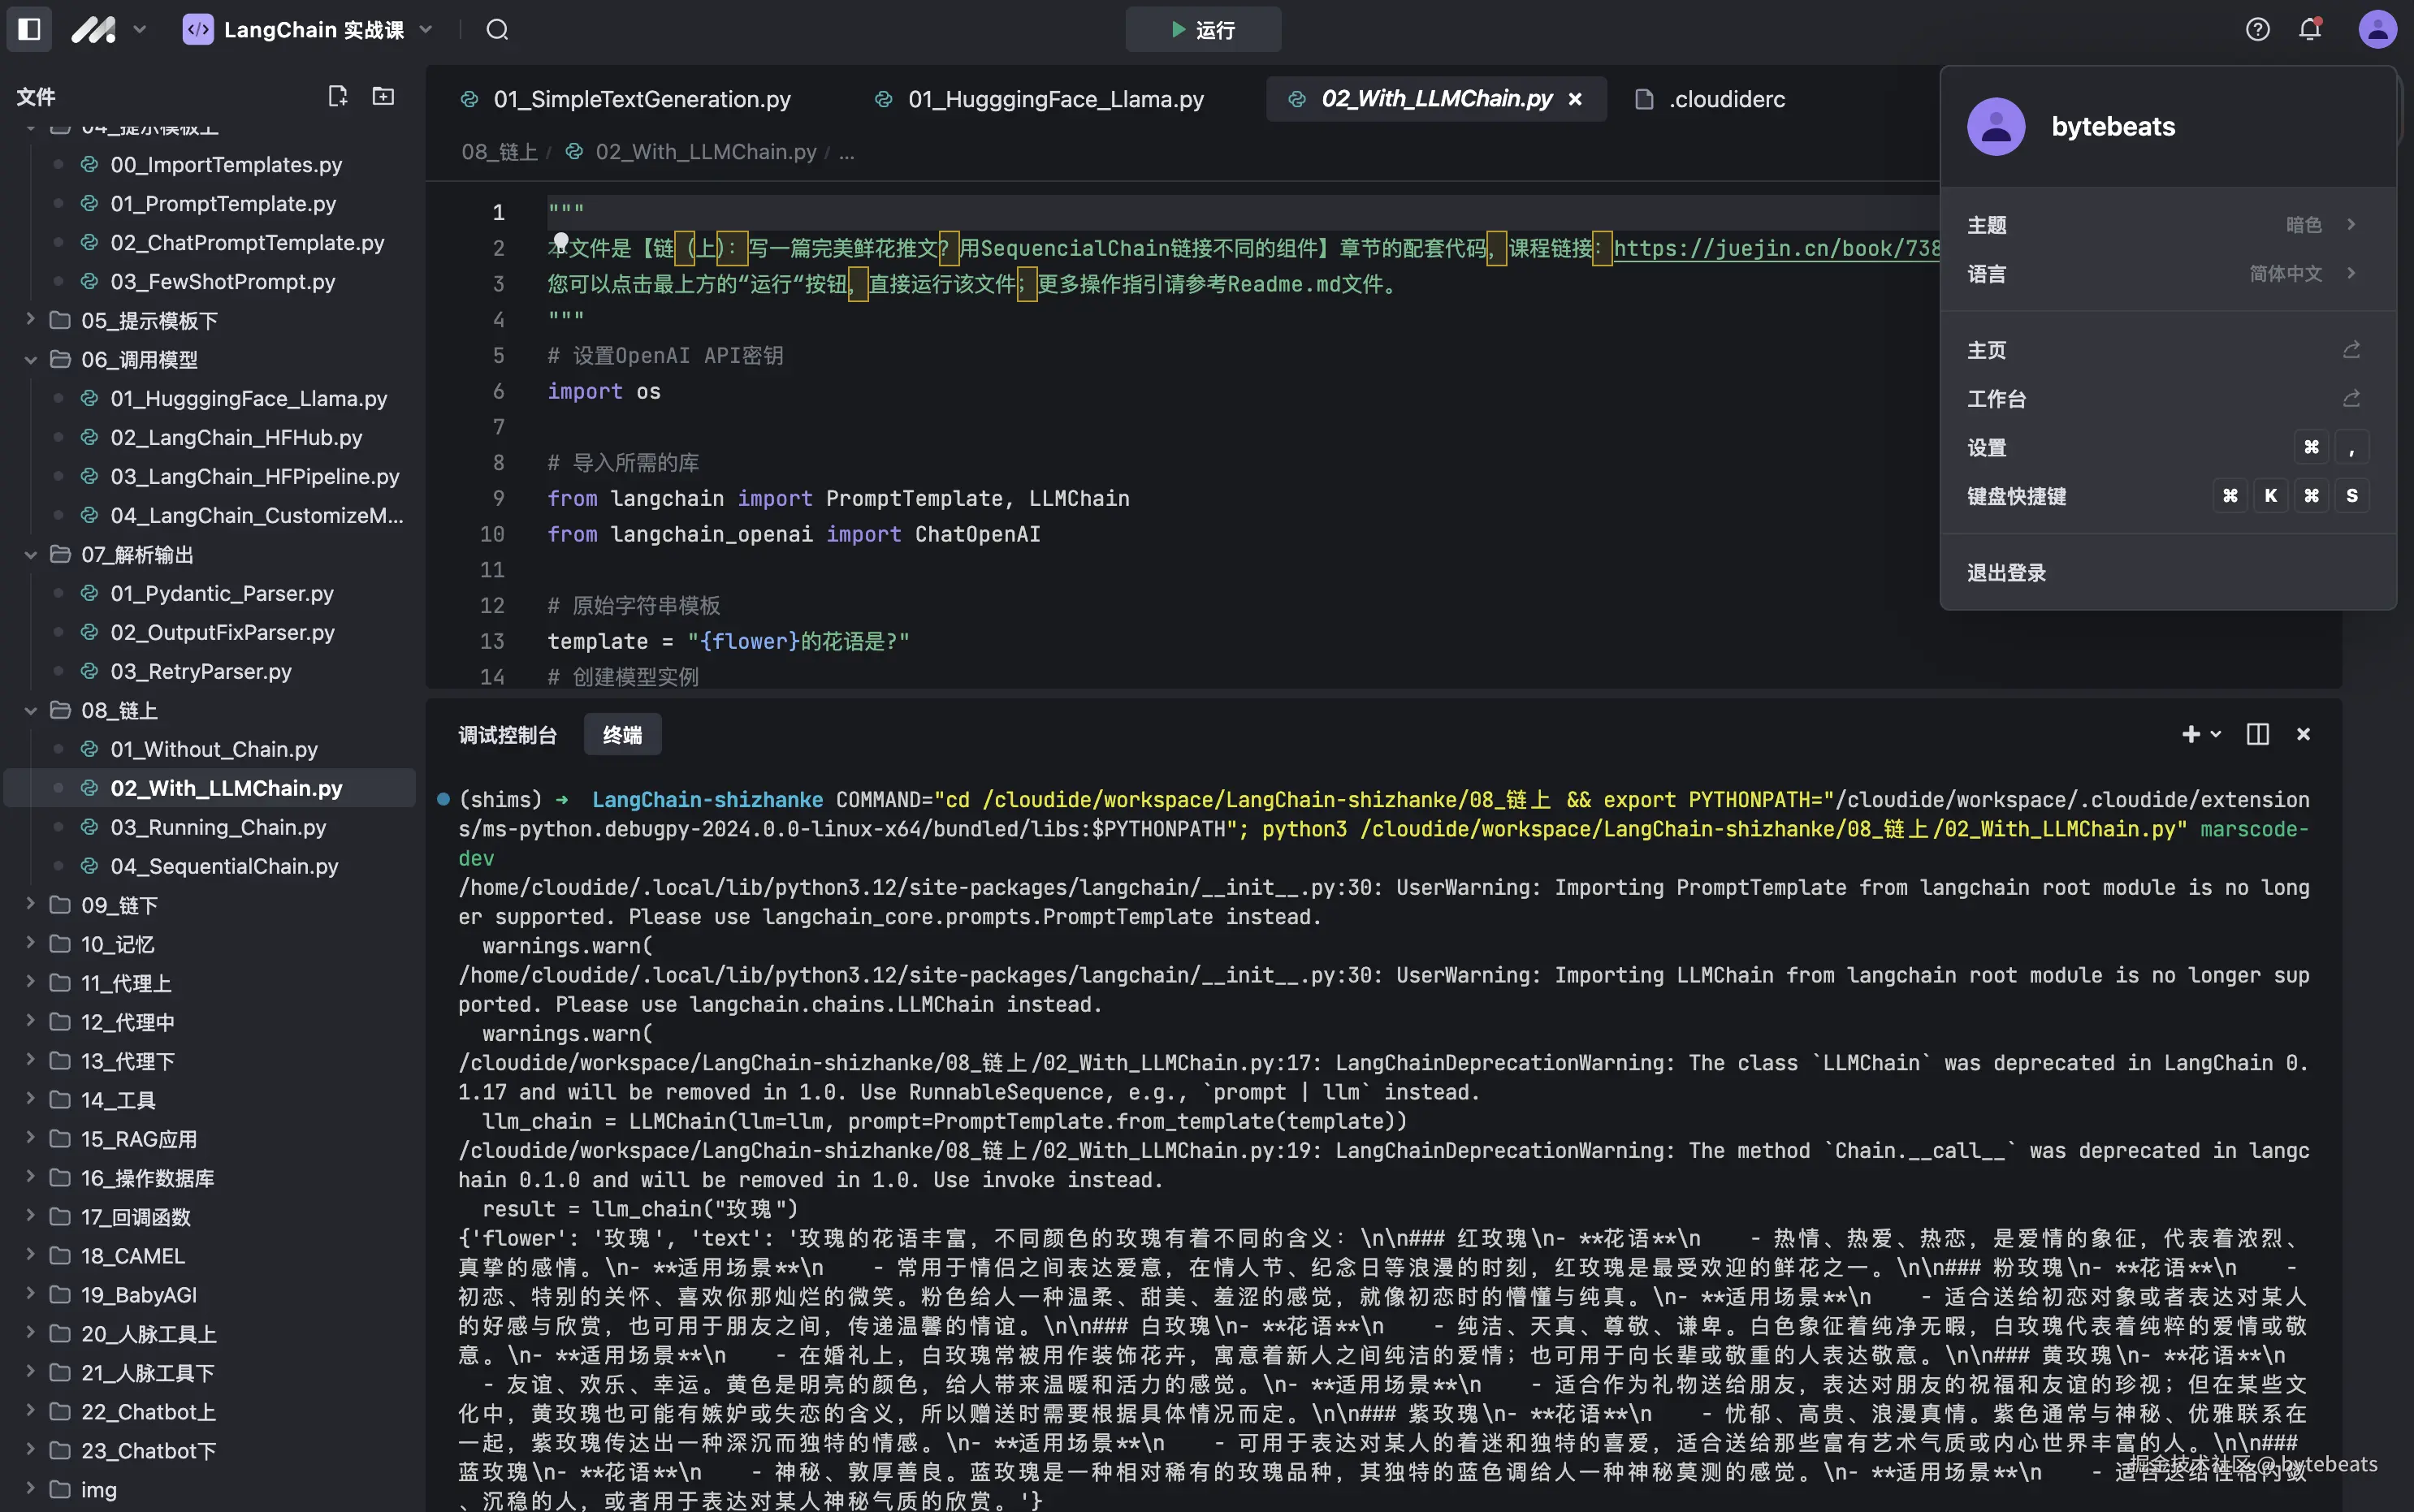Expand the 15_RAG应用 folder

click(210, 1139)
